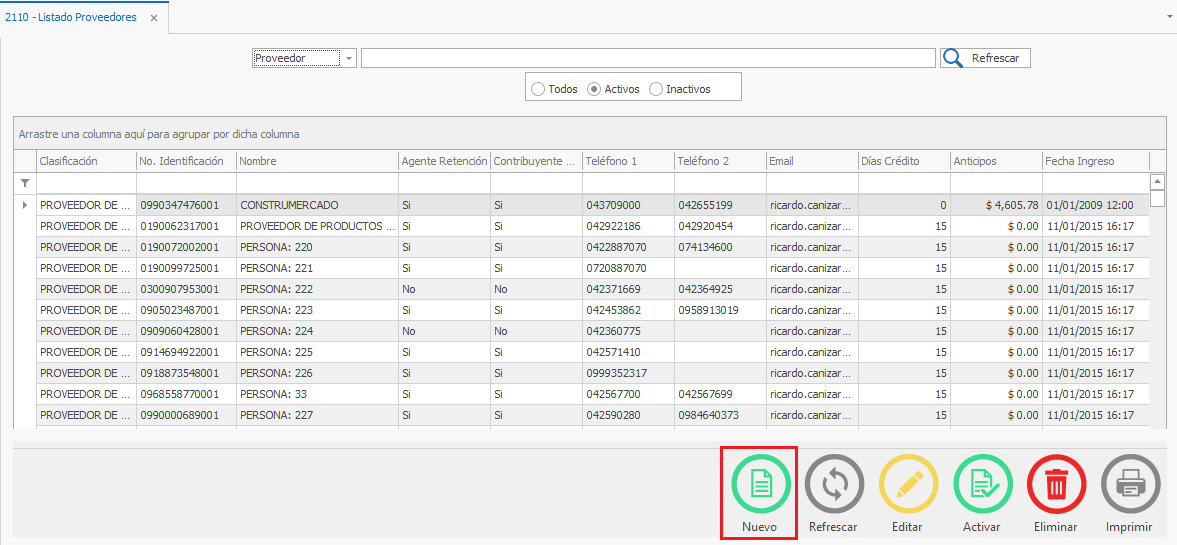
Task: Click the Nuevo document icon
Action: click(760, 485)
